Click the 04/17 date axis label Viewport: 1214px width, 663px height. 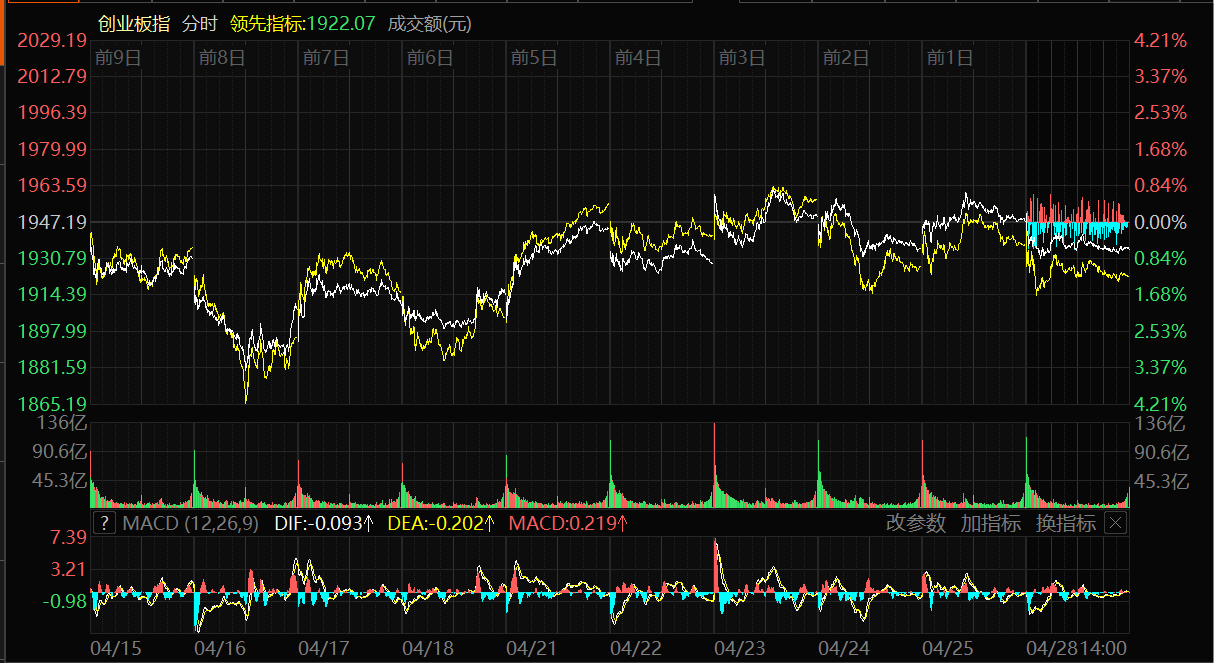(x=324, y=648)
